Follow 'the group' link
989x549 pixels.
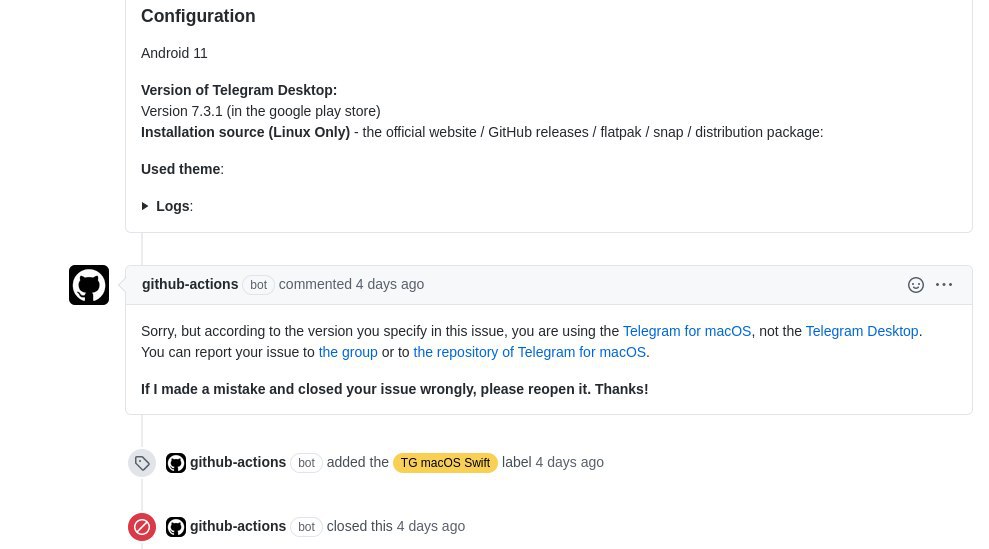pyautogui.click(x=348, y=352)
